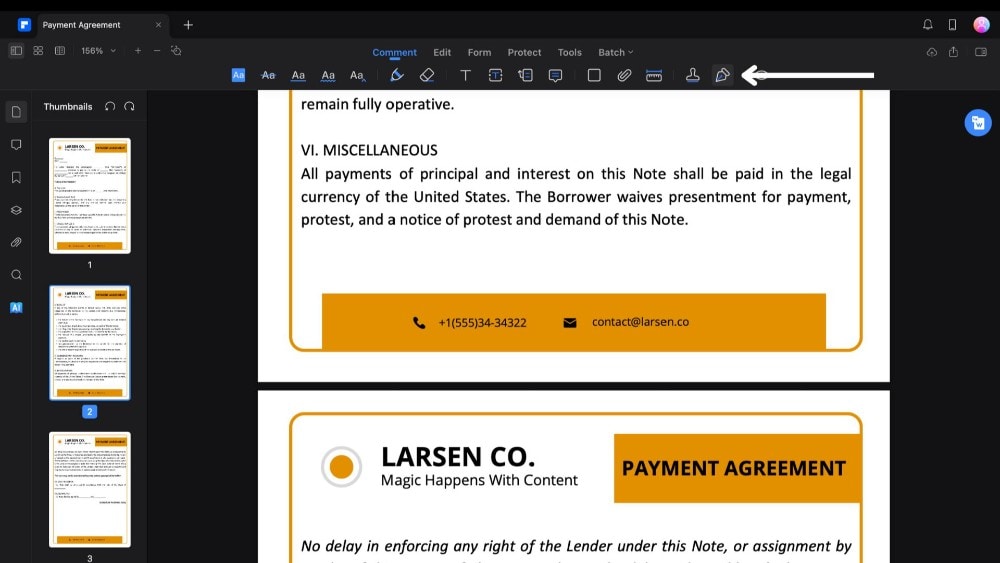
Task: Rotate thumbnails counterclockwise
Action: click(x=110, y=106)
